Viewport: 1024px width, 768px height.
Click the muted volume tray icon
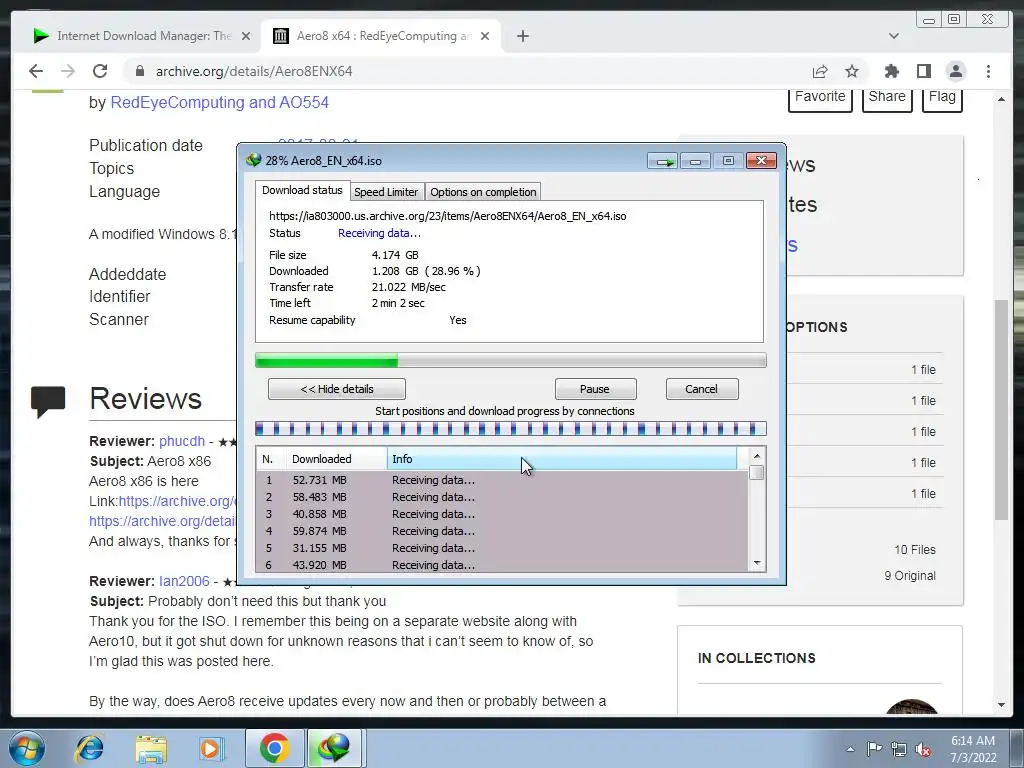923,750
